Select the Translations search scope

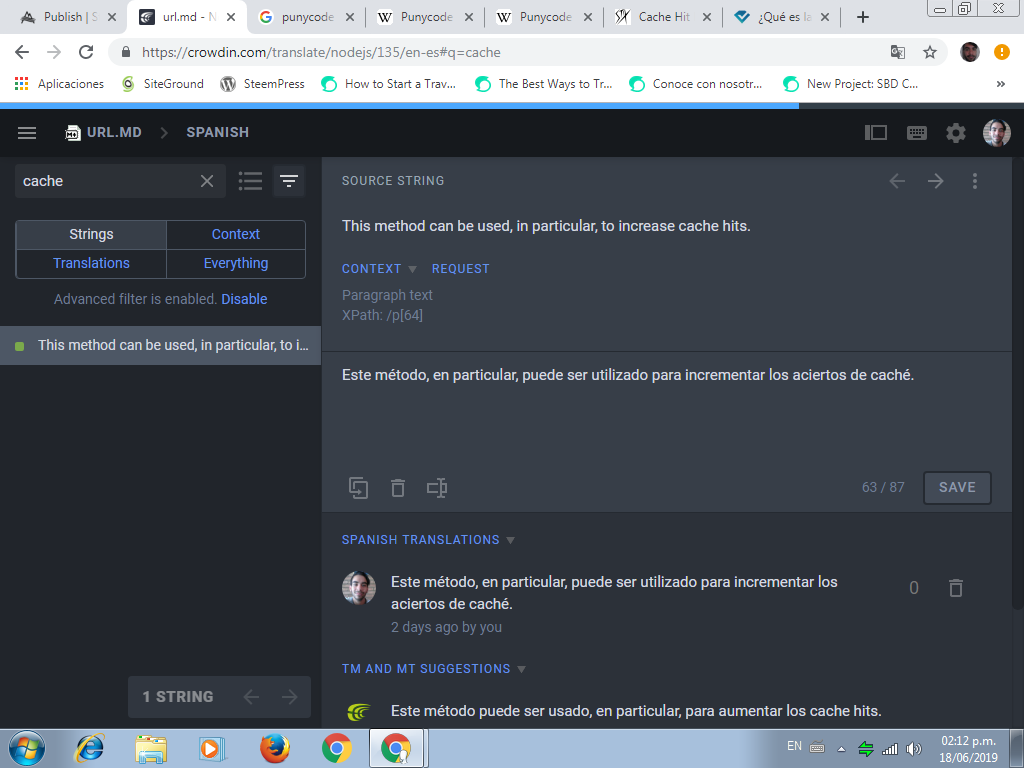(91, 263)
